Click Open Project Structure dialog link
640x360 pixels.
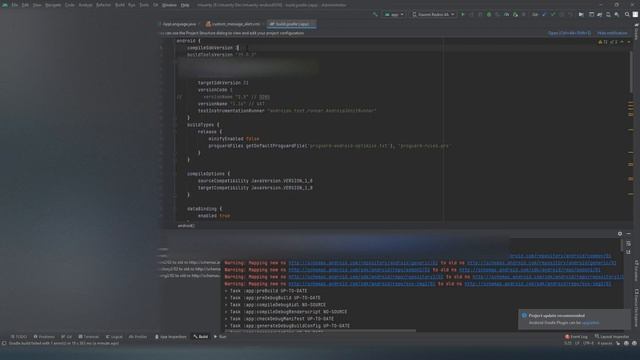tap(569, 33)
